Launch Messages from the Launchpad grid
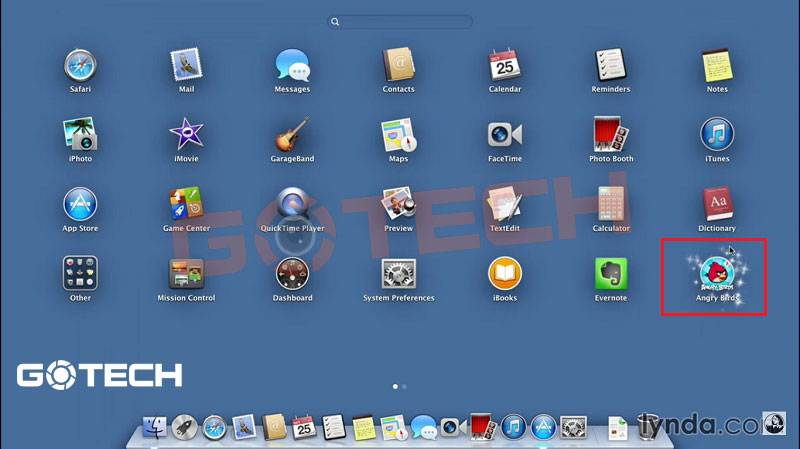This screenshot has width=800, height=449. pyautogui.click(x=292, y=65)
